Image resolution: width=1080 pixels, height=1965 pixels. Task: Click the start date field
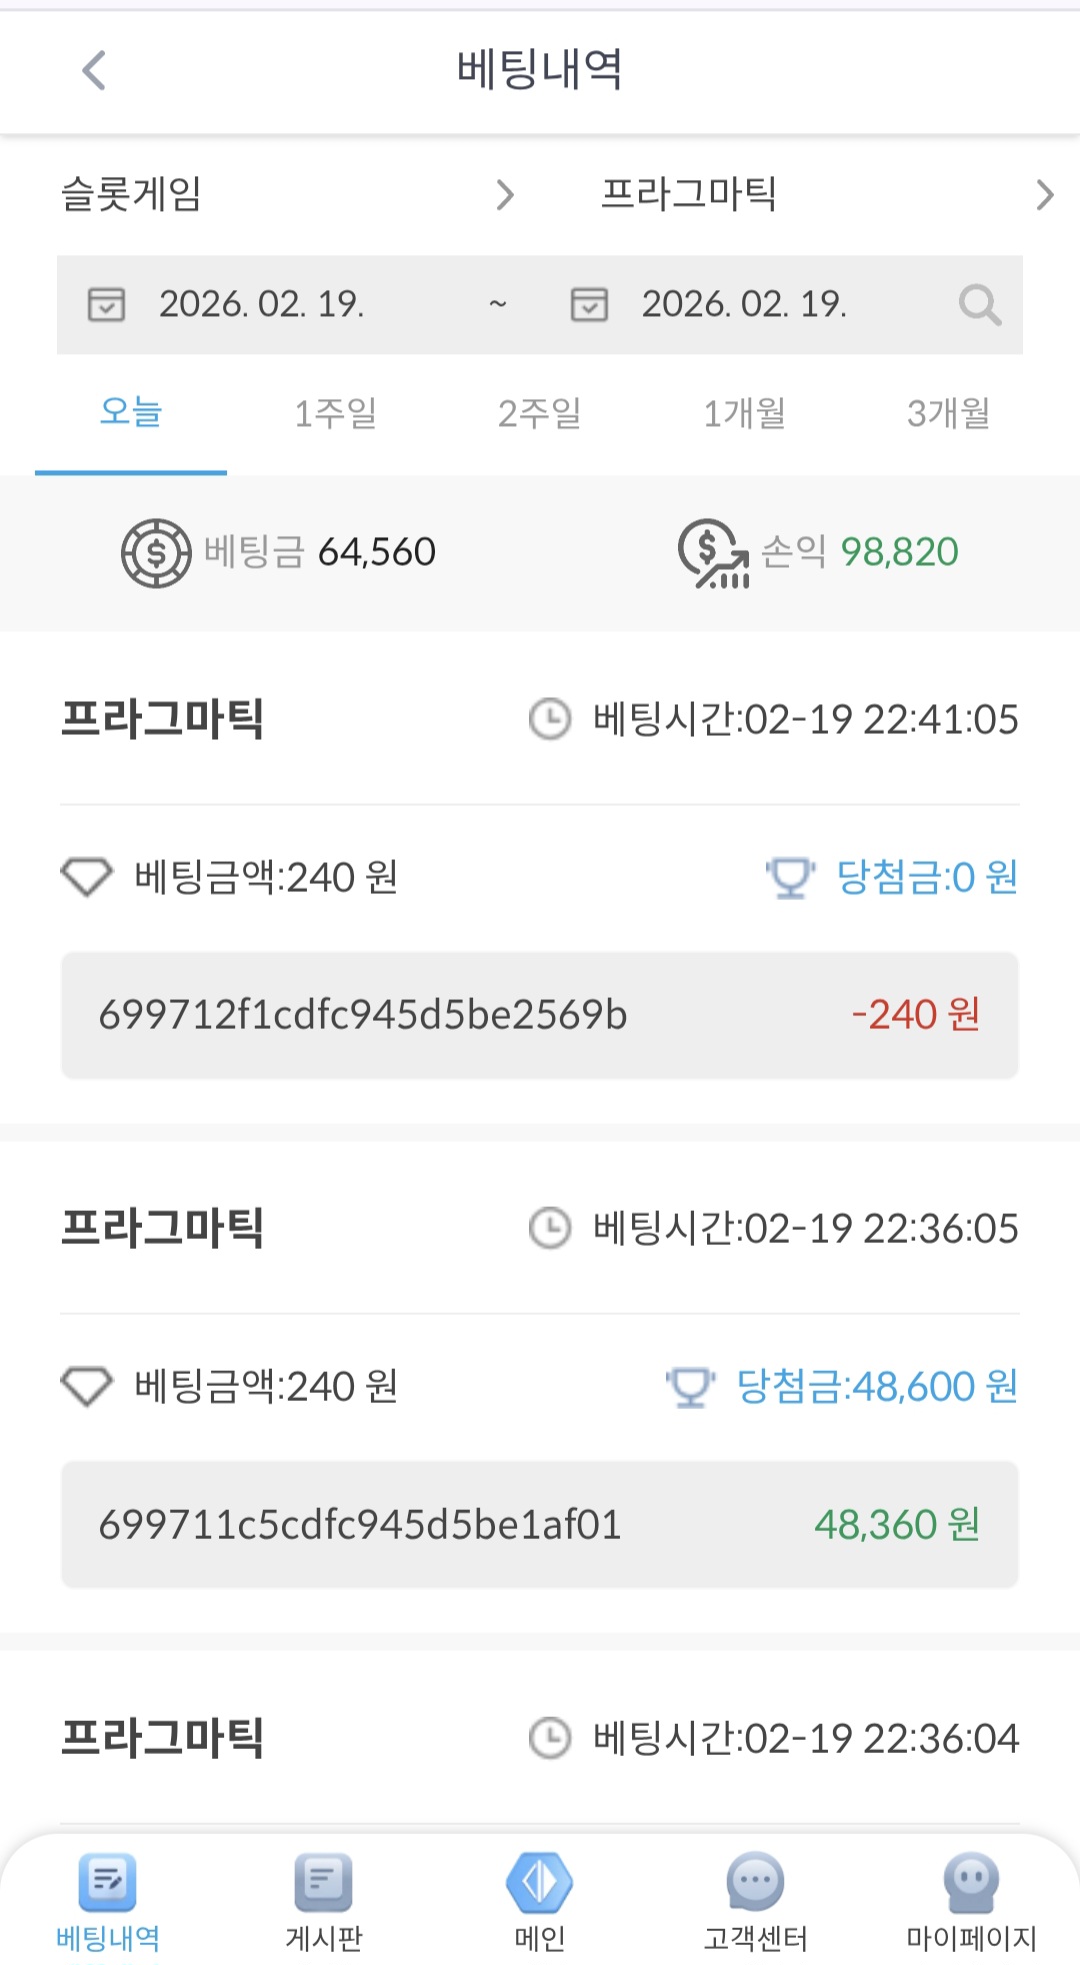click(x=262, y=304)
